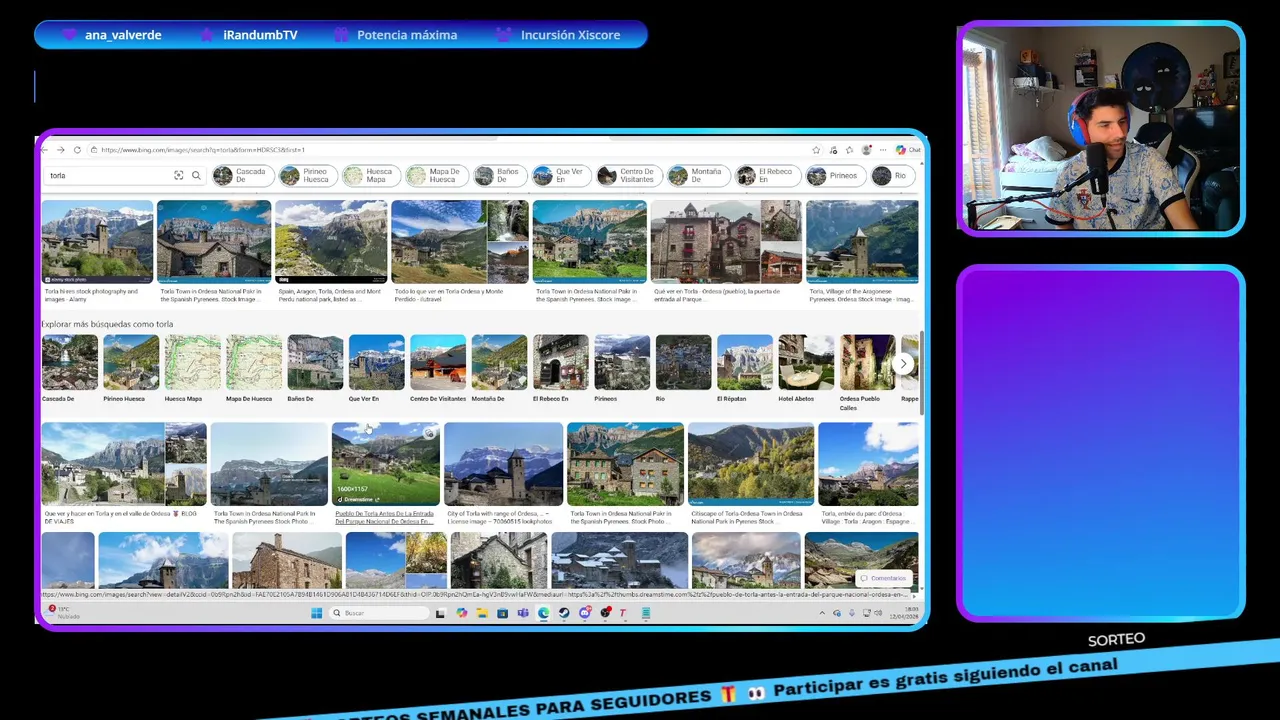The image size is (1280, 720).
Task: Open visual search camera icon
Action: [178, 175]
